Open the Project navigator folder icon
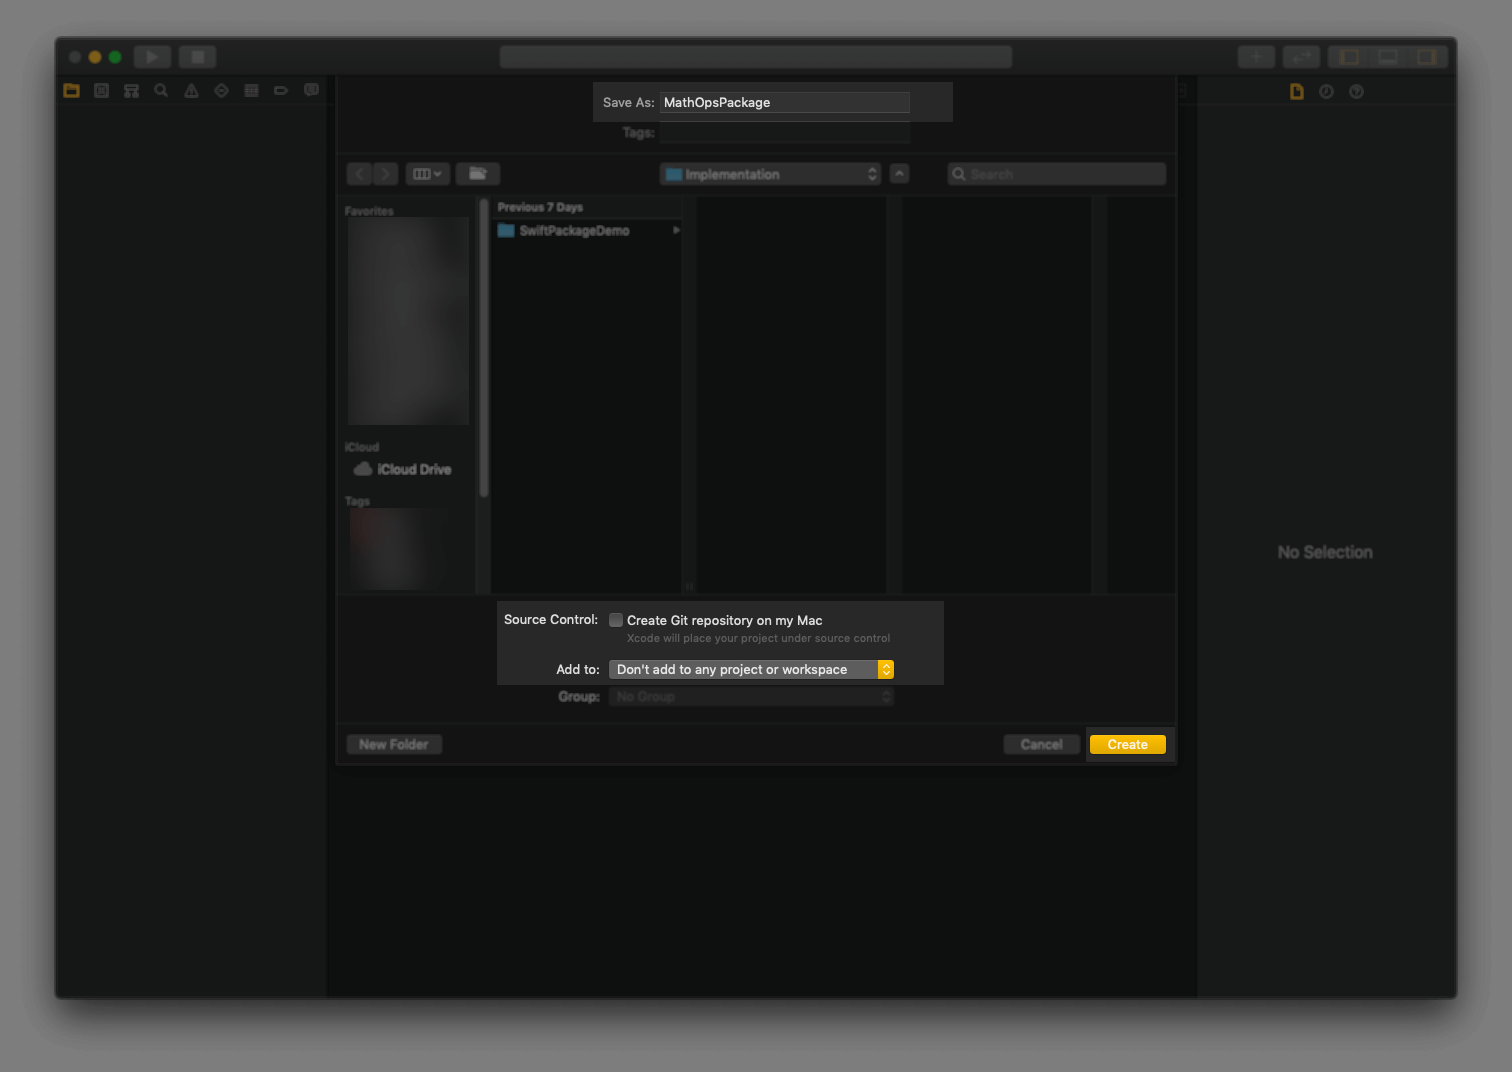The height and width of the screenshot is (1072, 1512). point(71,91)
